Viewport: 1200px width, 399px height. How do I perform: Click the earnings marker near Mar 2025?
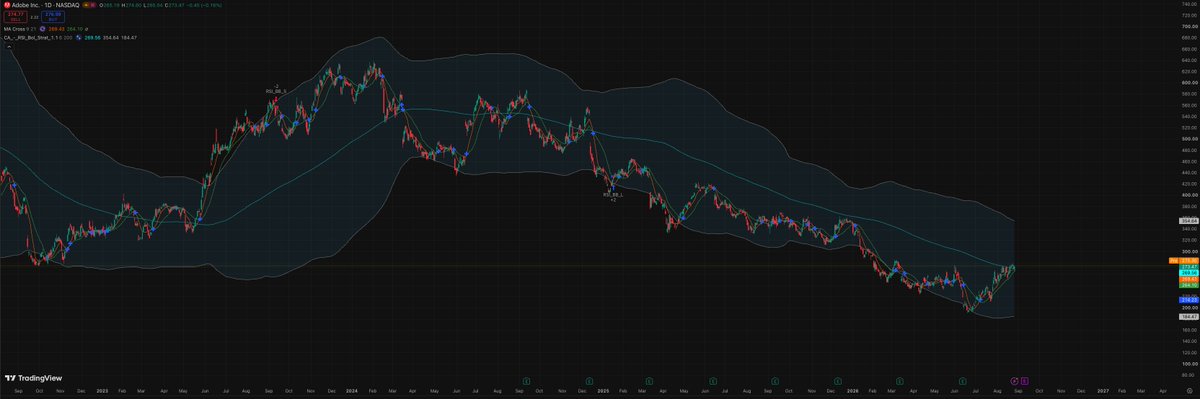click(x=650, y=381)
